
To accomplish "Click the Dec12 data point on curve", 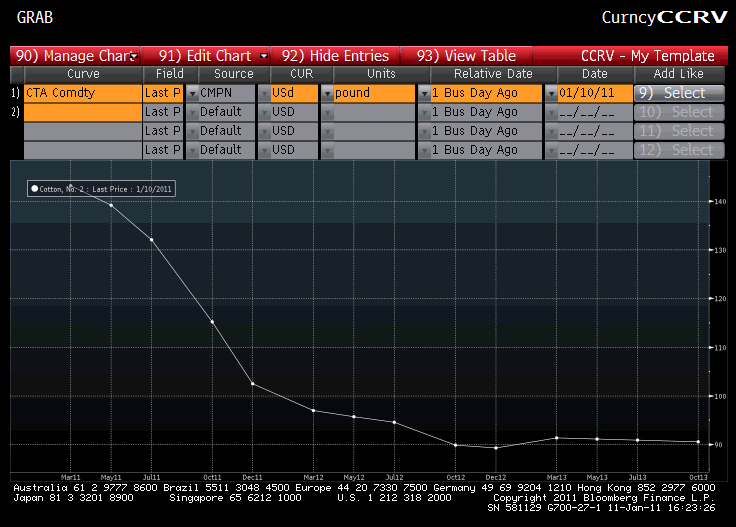I will pyautogui.click(x=496, y=448).
